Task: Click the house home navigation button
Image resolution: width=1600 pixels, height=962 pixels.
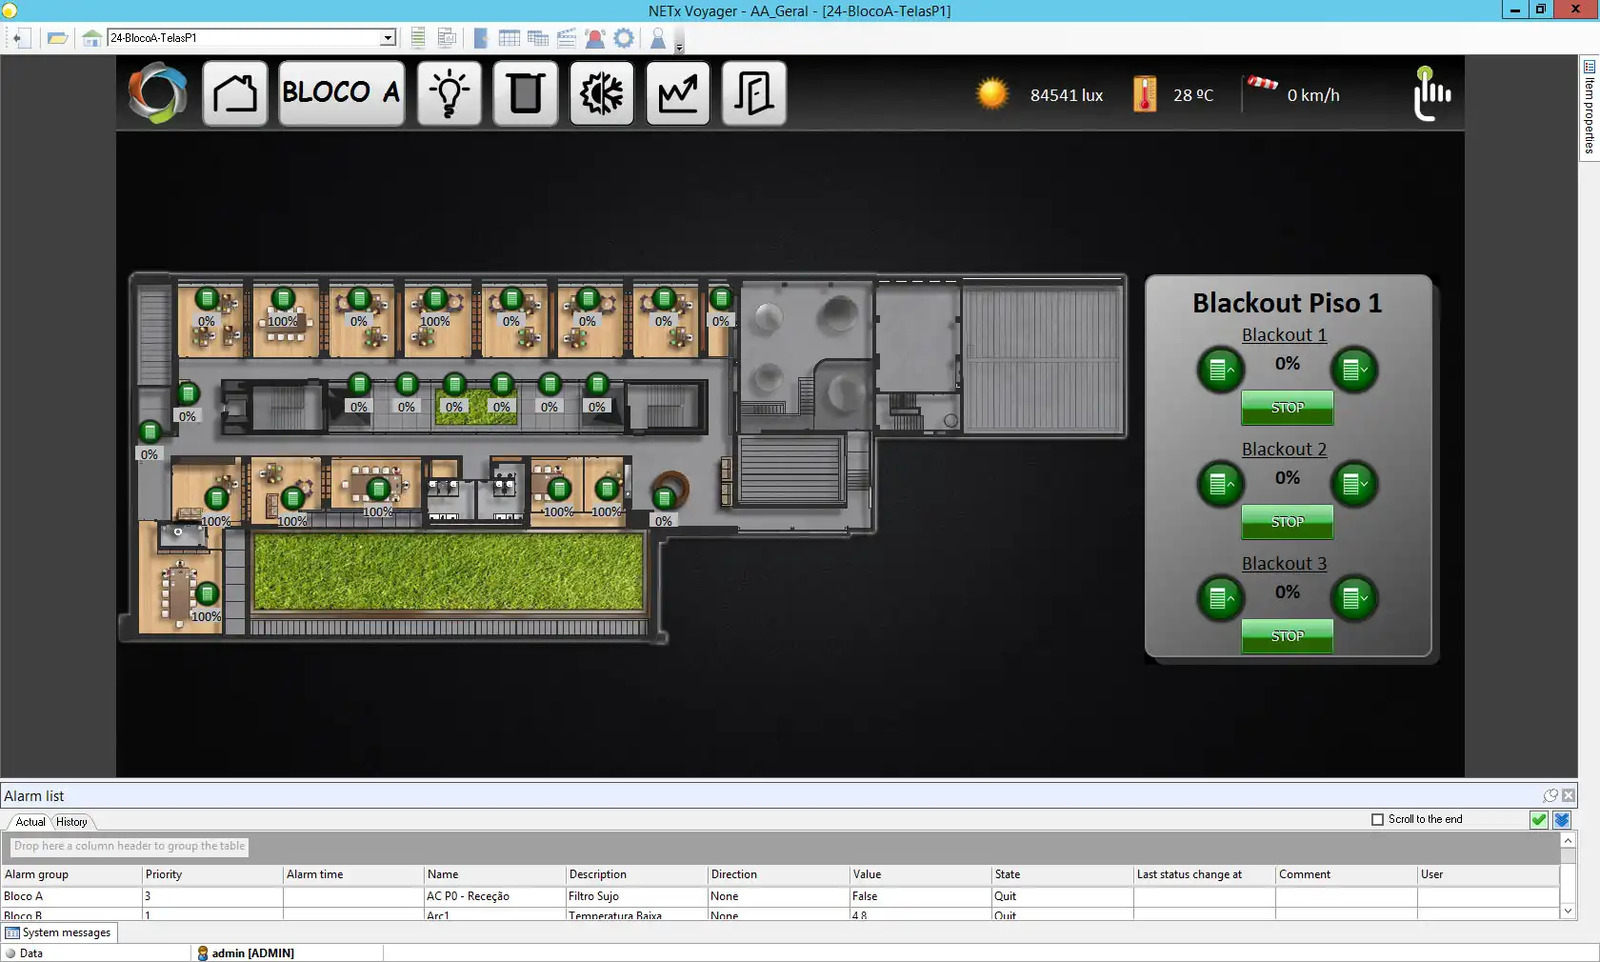Action: click(235, 94)
